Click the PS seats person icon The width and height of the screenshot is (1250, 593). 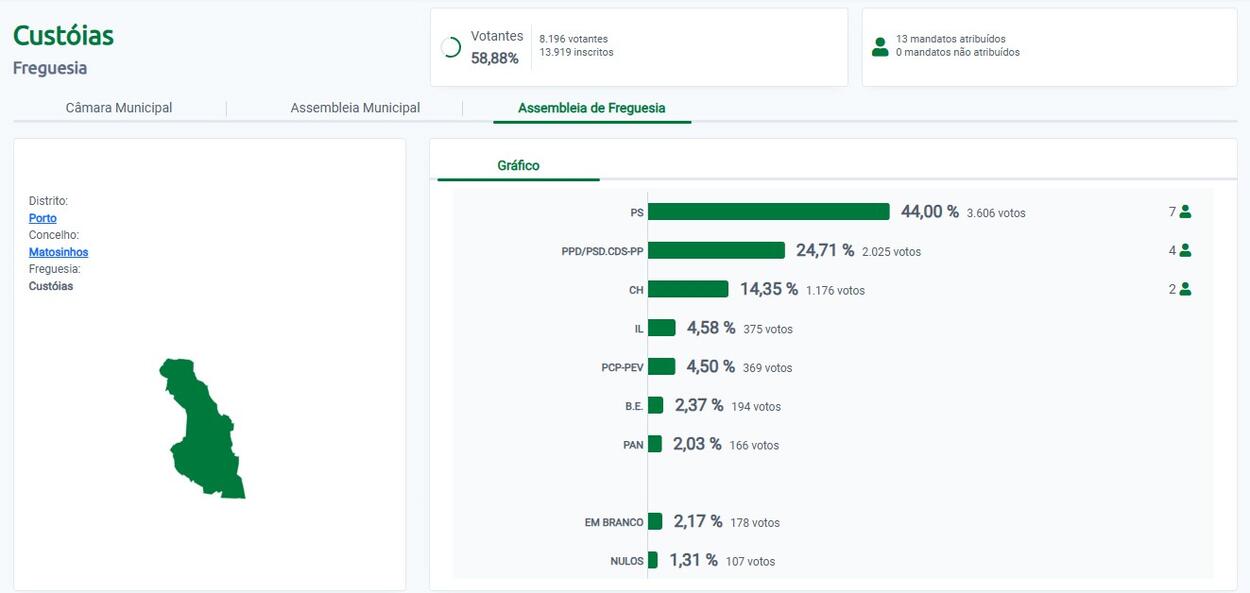click(x=1185, y=212)
